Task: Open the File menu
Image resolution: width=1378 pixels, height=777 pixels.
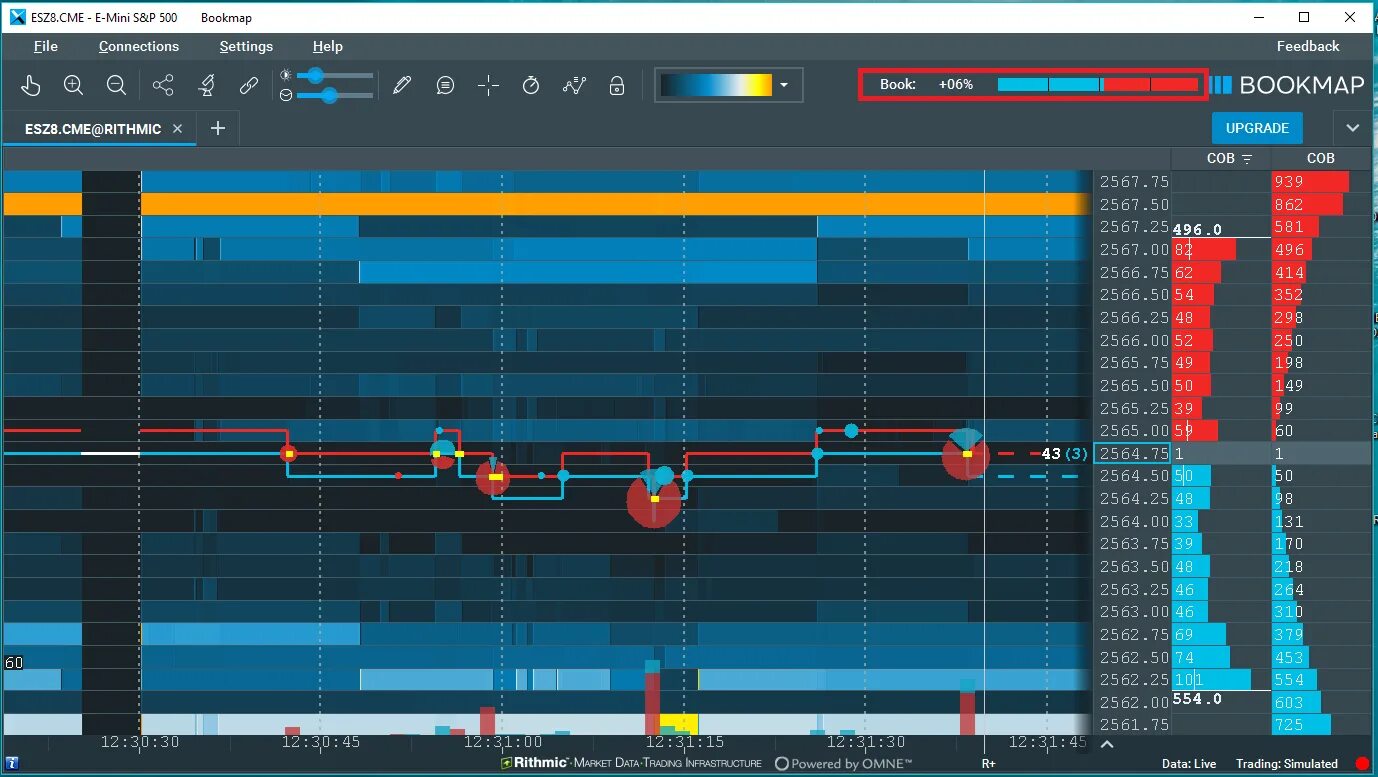Action: pos(46,46)
